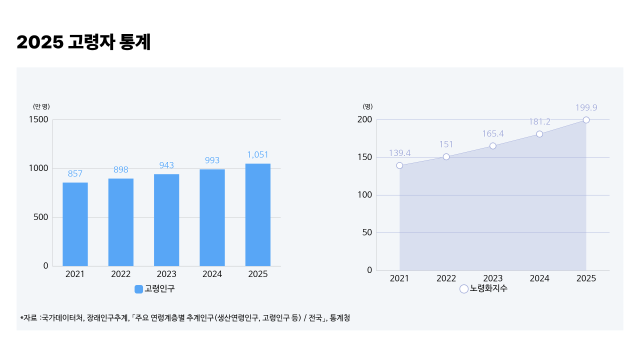This screenshot has height=360, width=640.
Task: Click the 200 y-axis label
Action: pos(365,120)
